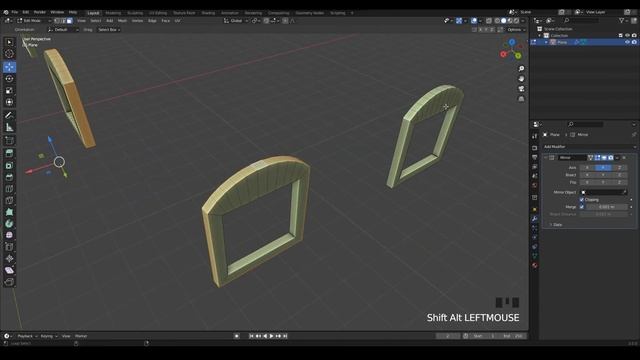Switch to vertex select mode
The width and height of the screenshot is (640, 360).
(x=57, y=20)
